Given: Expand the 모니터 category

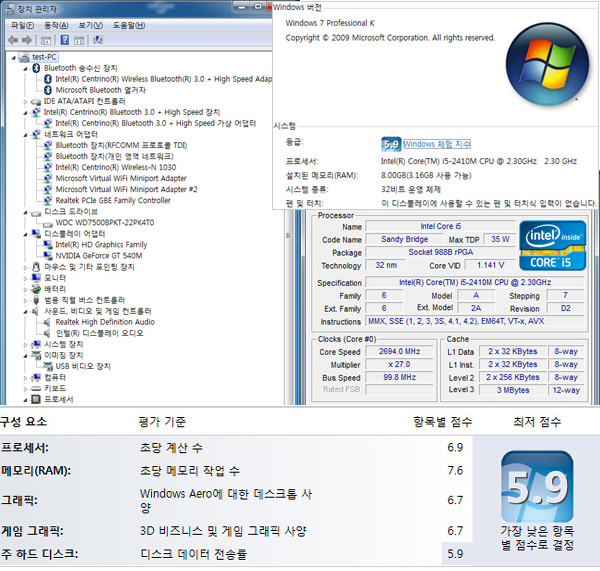Looking at the screenshot, I should [25, 278].
